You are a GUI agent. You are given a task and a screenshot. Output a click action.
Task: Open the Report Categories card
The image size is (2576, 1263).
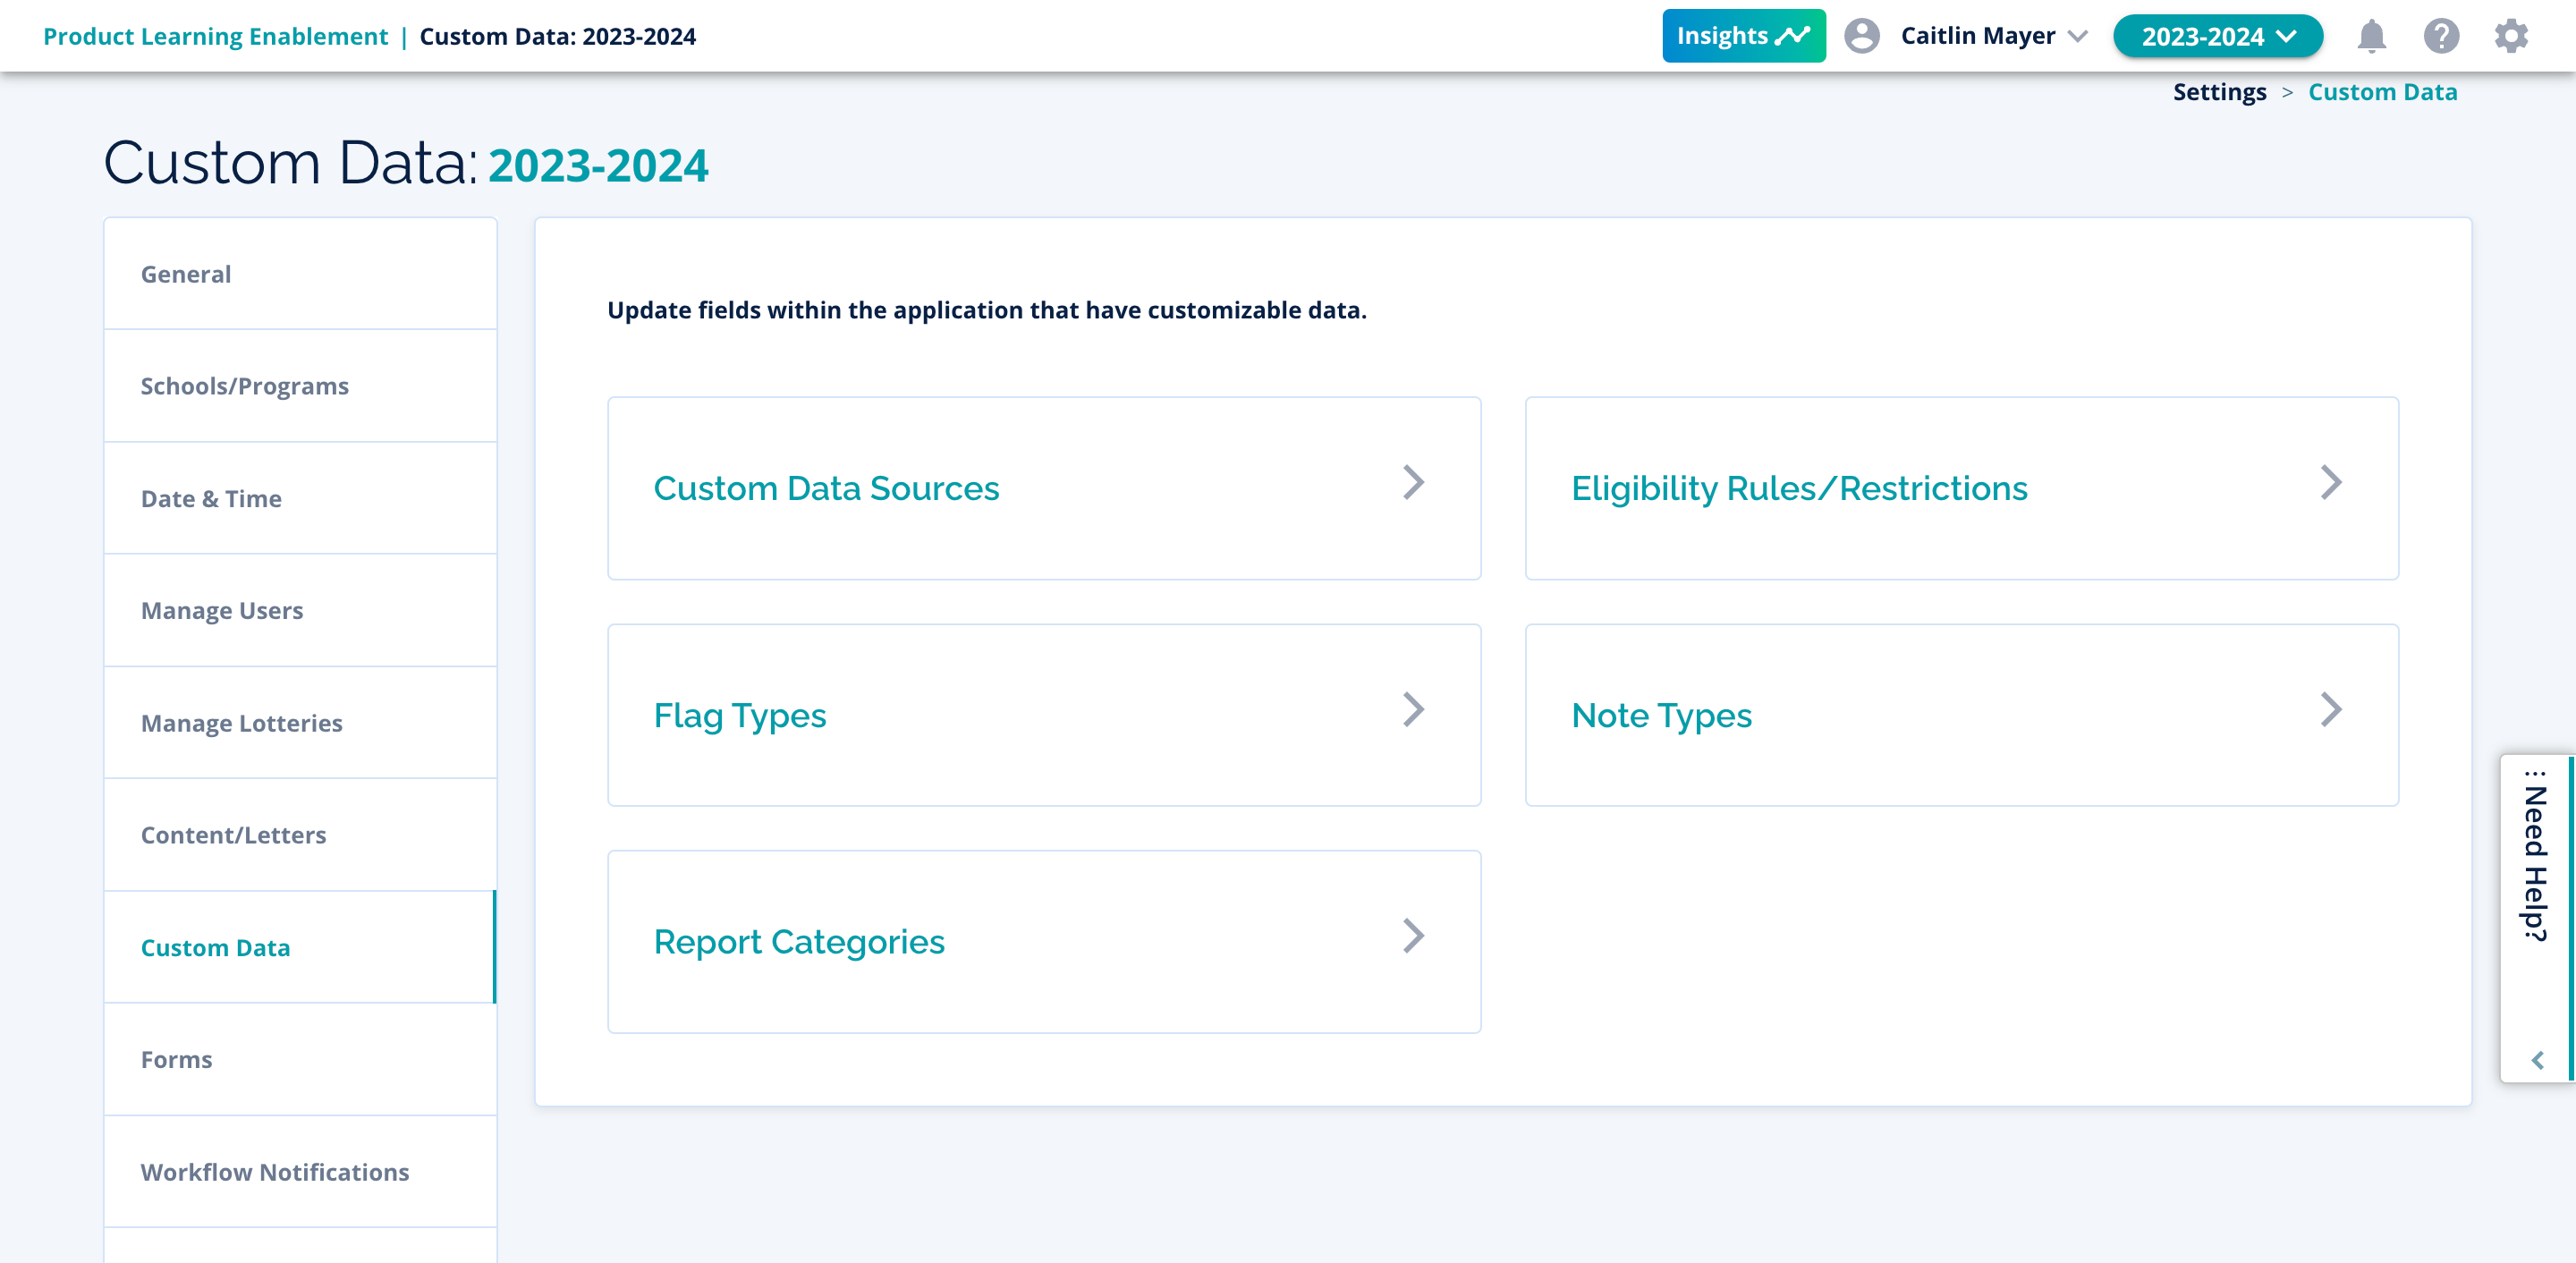[x=798, y=941]
